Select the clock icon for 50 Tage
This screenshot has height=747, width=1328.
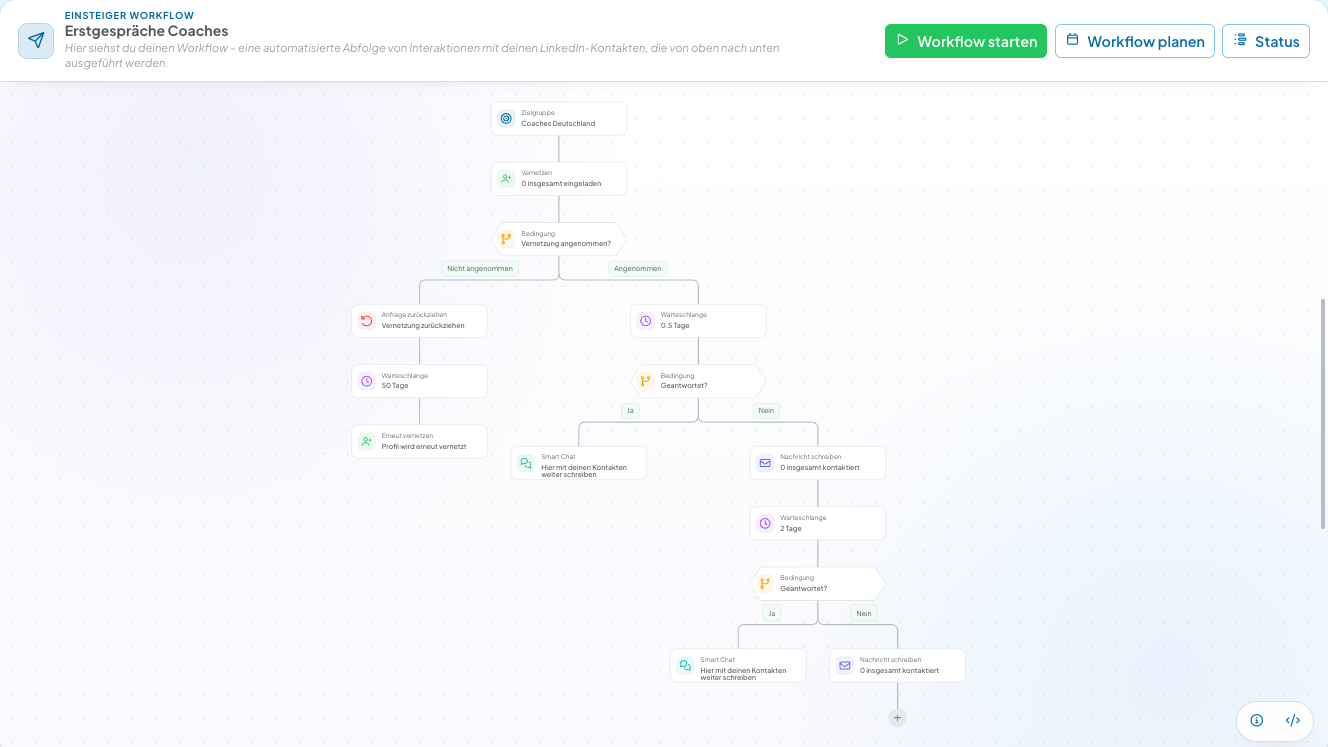click(x=366, y=381)
